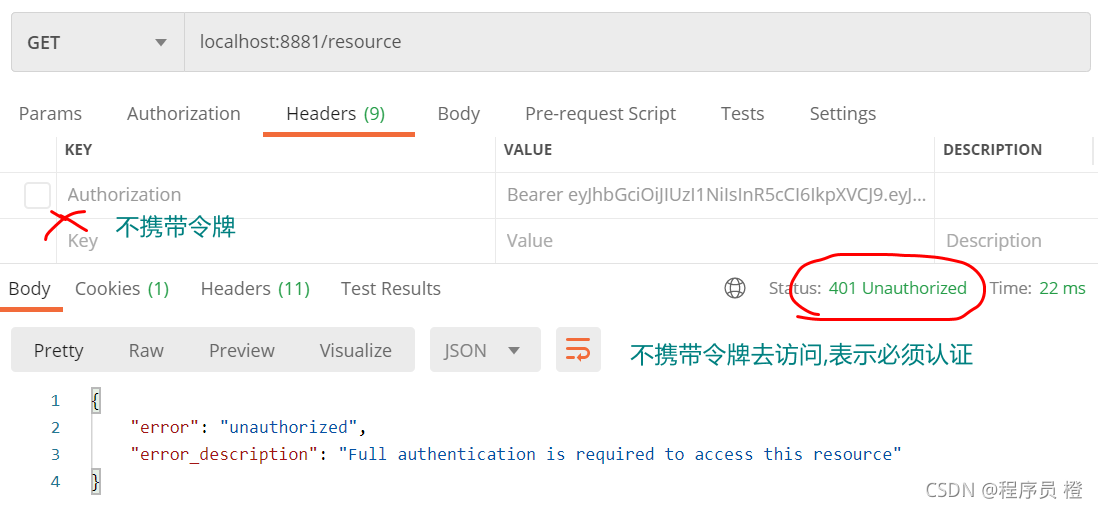
Task: Enable the Authorization header checkbox
Action: (37, 195)
